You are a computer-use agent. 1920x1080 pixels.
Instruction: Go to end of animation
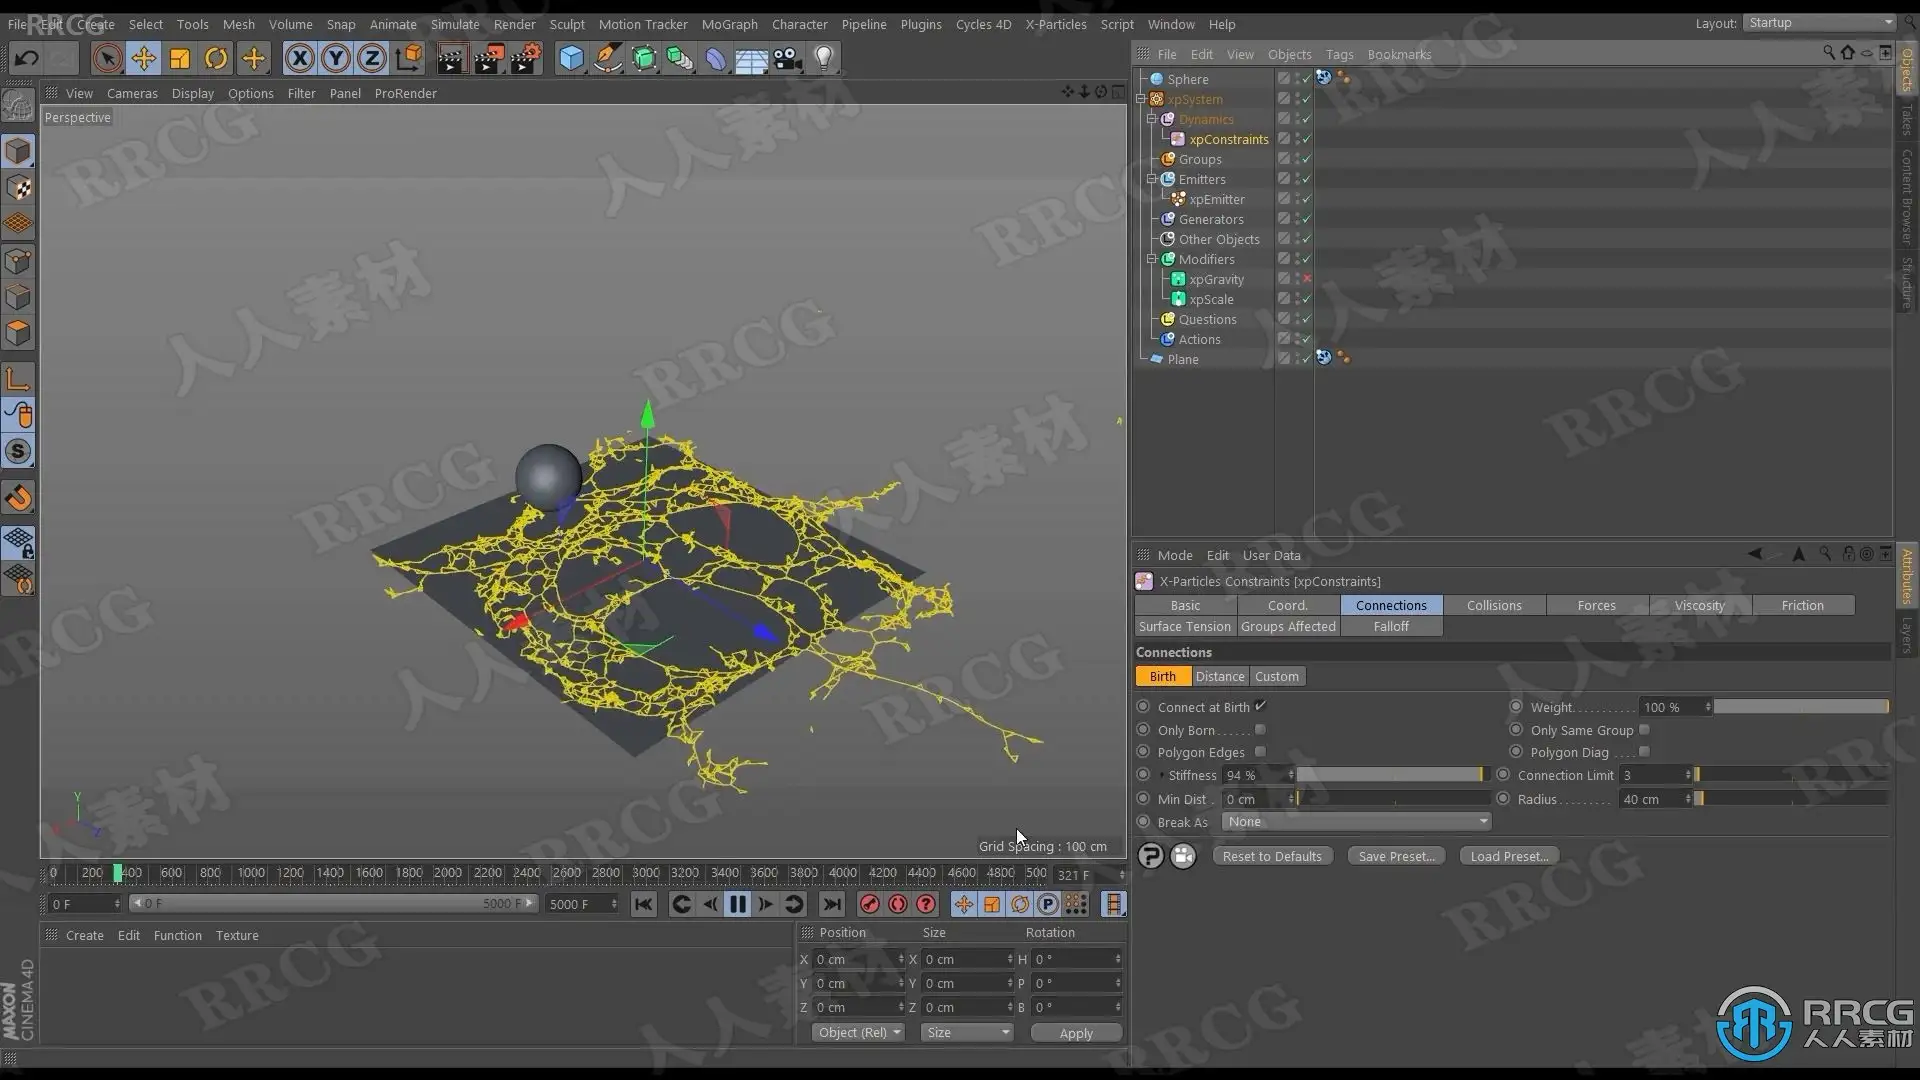pos(831,904)
